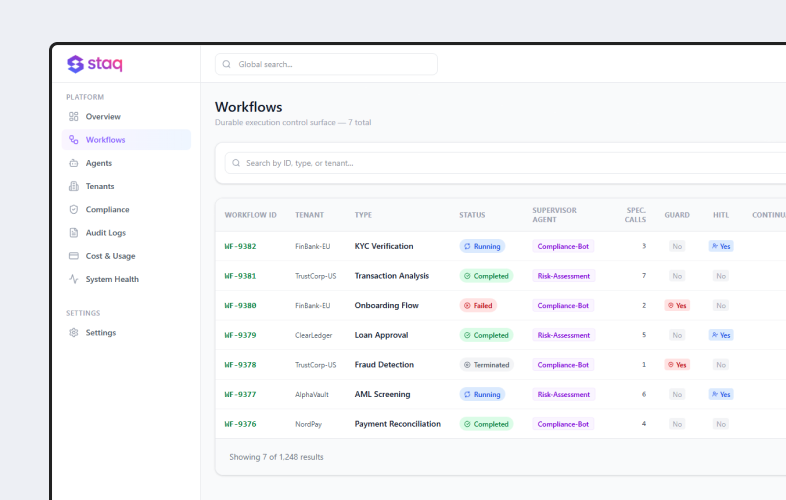Open Settings from the sidebar
786x500 pixels.
tap(126, 332)
